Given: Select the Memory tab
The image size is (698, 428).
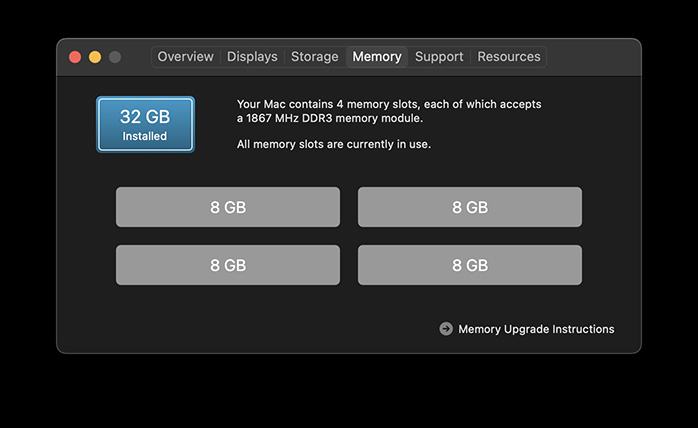Looking at the screenshot, I should pyautogui.click(x=377, y=57).
